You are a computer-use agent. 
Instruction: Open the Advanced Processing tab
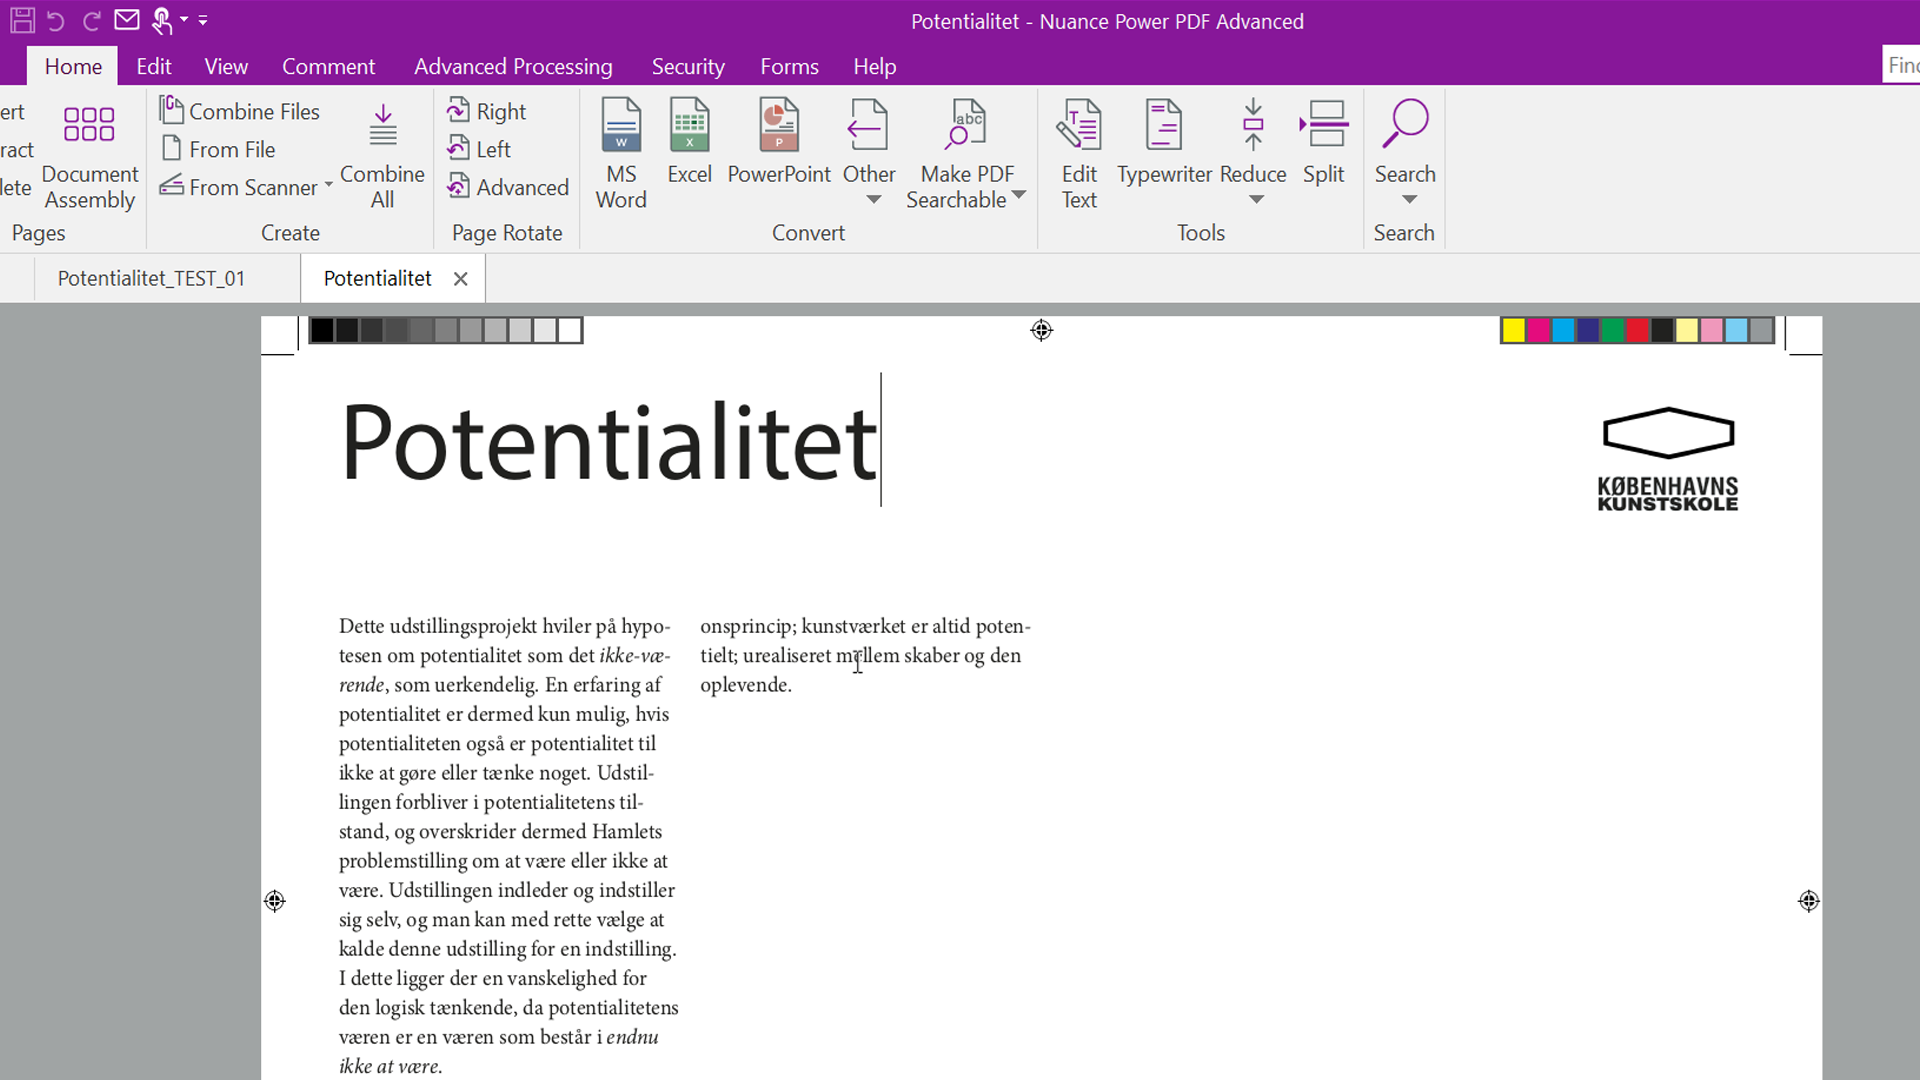point(513,66)
